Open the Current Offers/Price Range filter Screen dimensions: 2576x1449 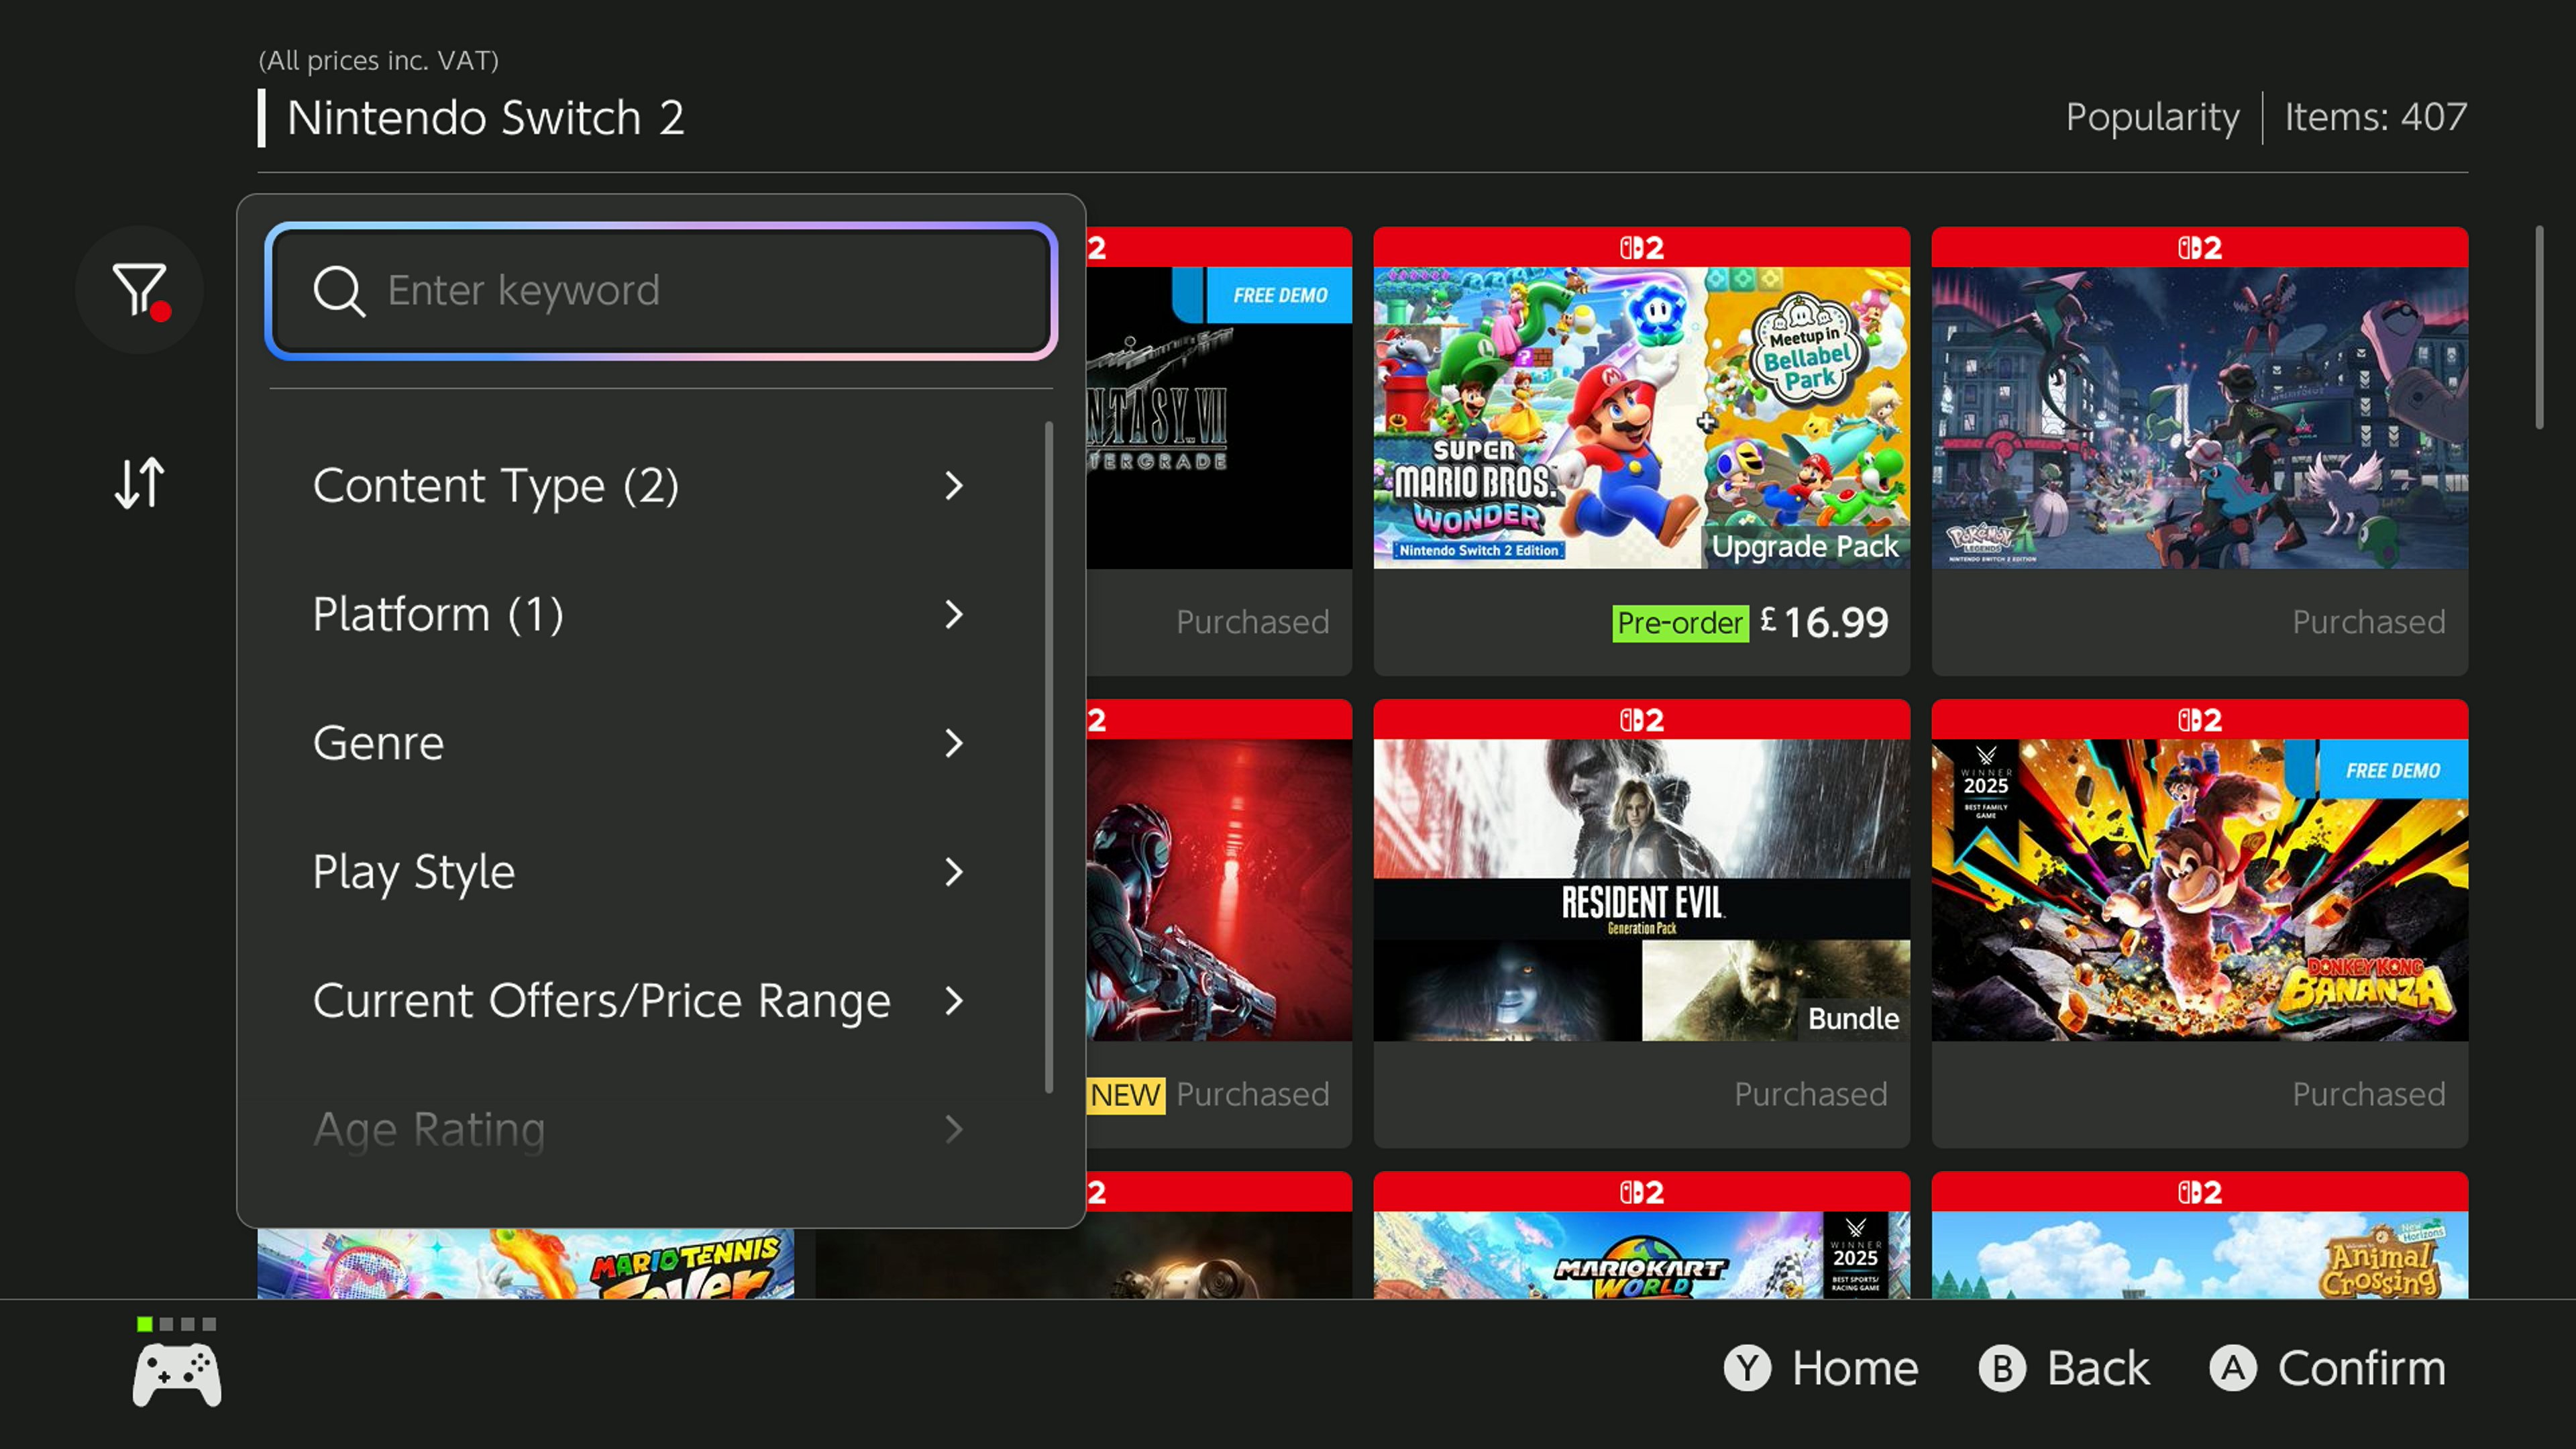tap(640, 1001)
